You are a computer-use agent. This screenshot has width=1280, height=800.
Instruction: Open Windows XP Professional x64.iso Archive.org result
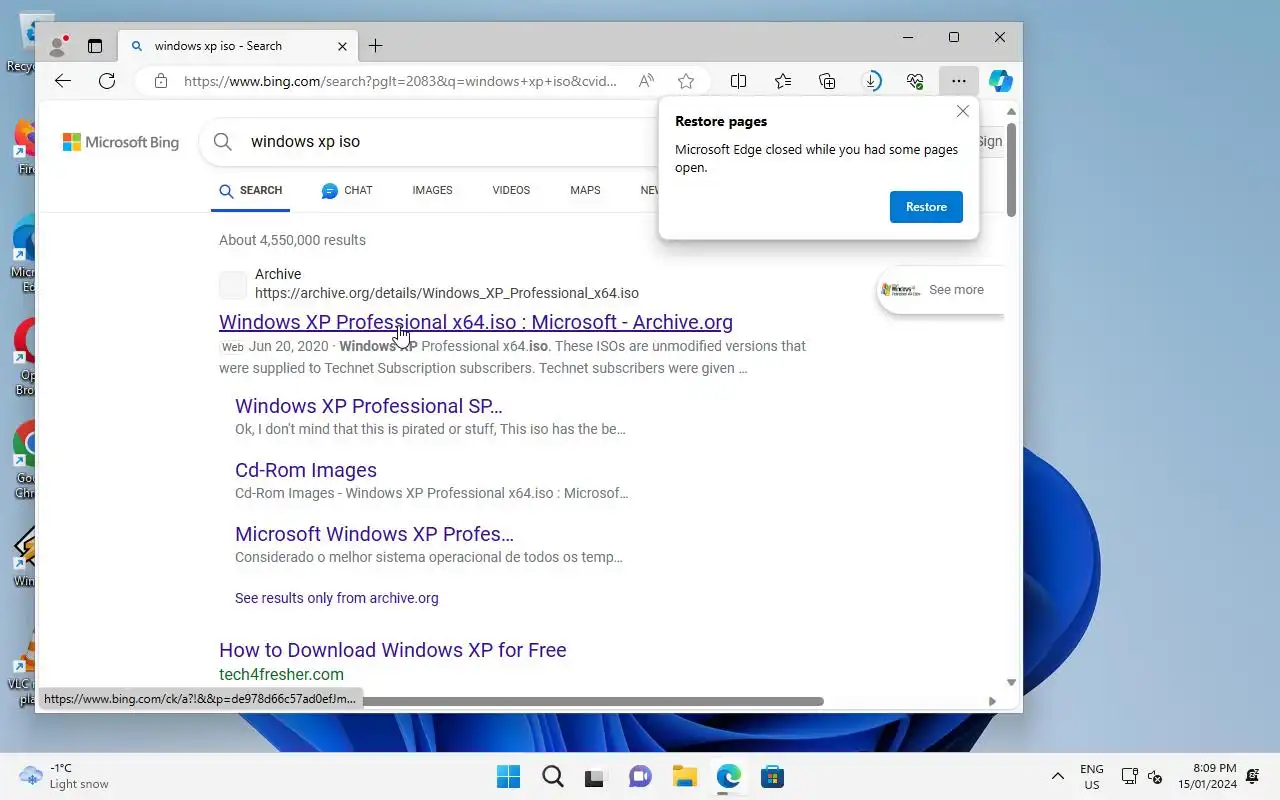(x=476, y=322)
